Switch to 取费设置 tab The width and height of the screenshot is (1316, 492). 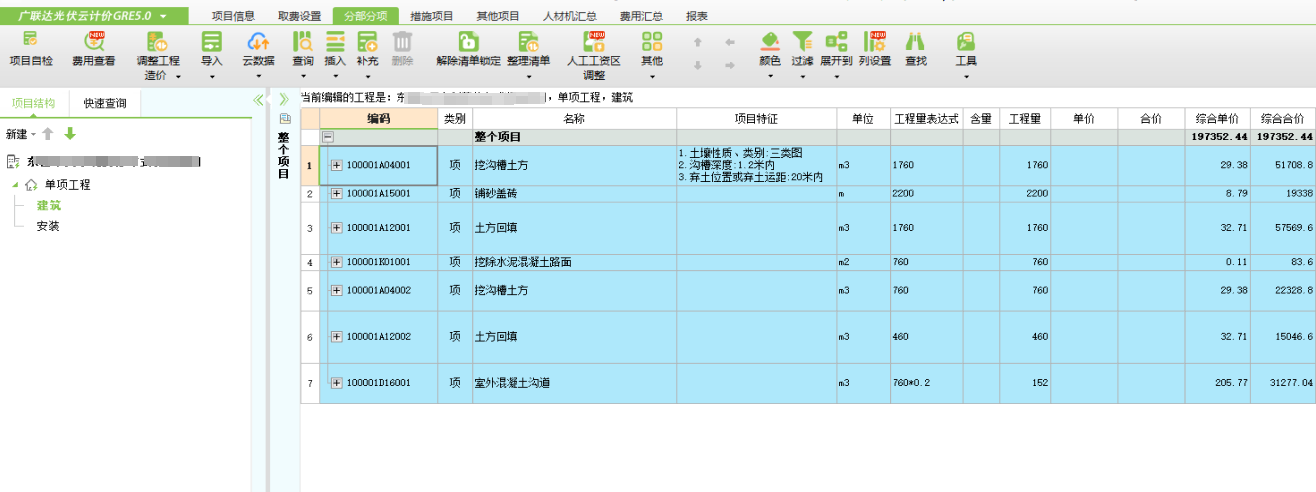point(299,16)
